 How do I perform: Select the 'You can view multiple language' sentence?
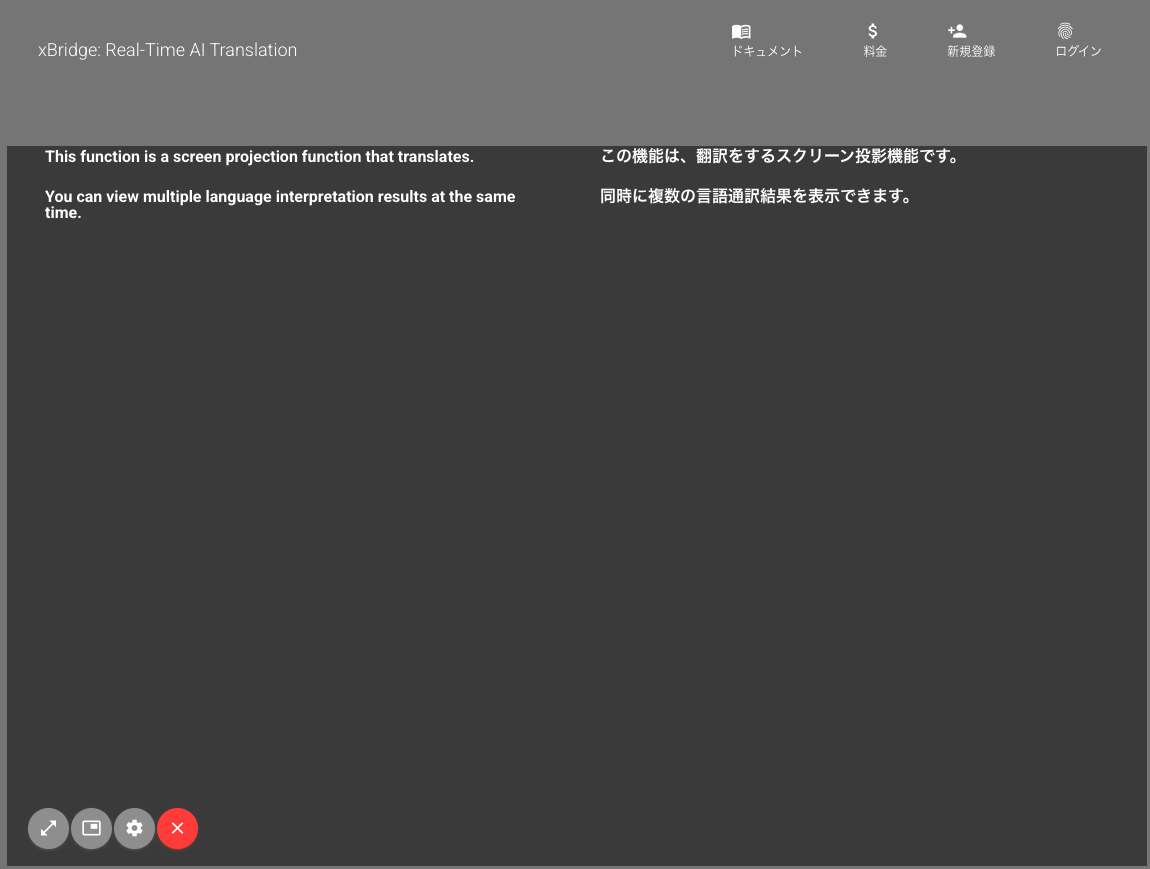pyautogui.click(x=280, y=197)
